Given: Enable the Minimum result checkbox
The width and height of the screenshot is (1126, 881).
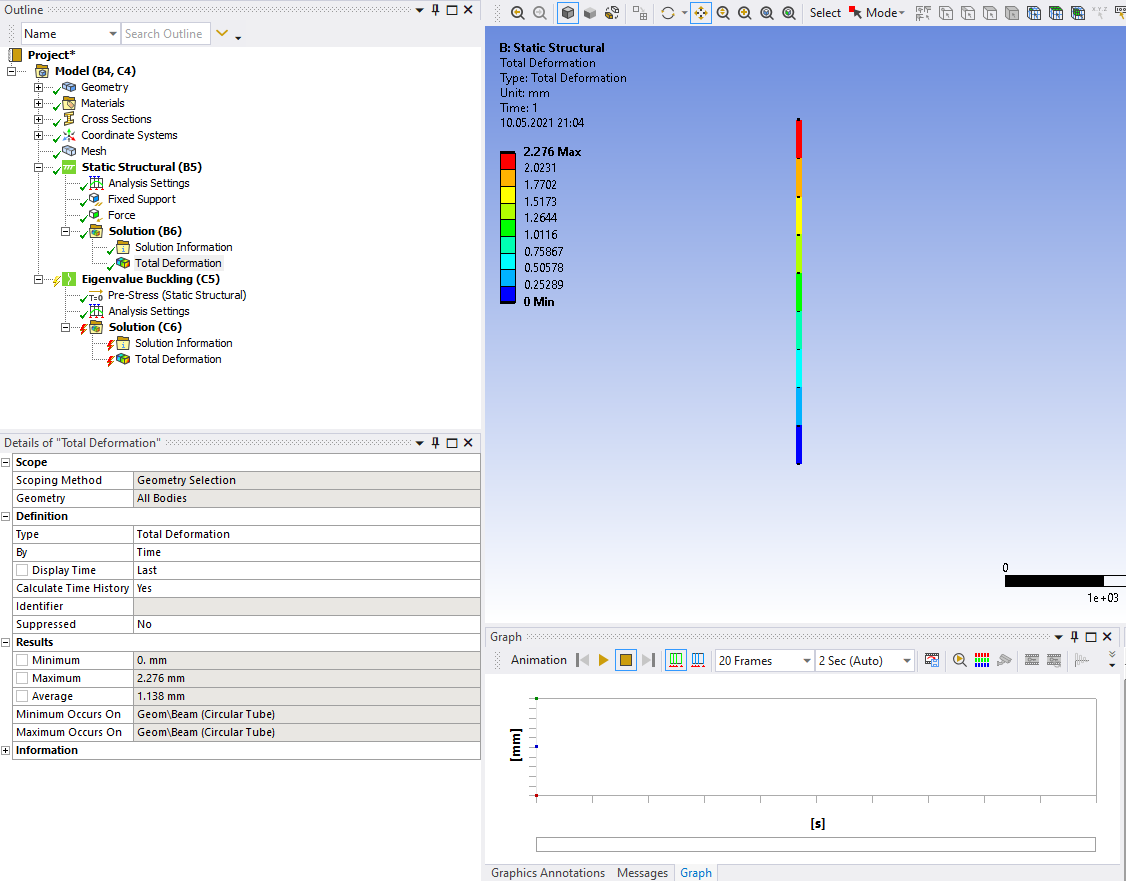Looking at the screenshot, I should (x=22, y=660).
